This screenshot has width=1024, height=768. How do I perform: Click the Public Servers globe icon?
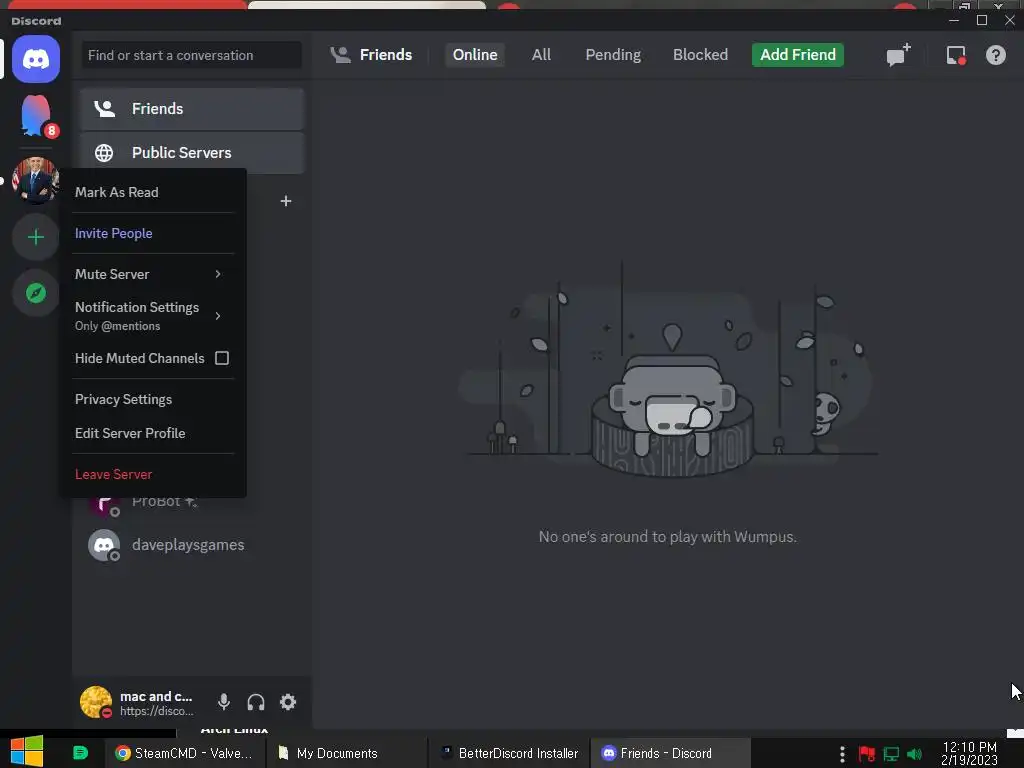[104, 153]
